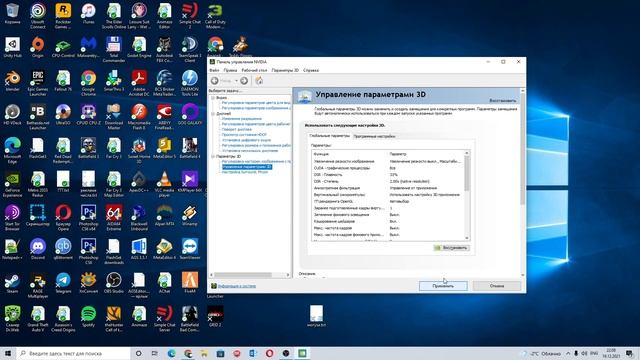This screenshot has width=640, height=360.
Task: Select Spotify desktop icon
Action: pyautogui.click(x=88, y=316)
